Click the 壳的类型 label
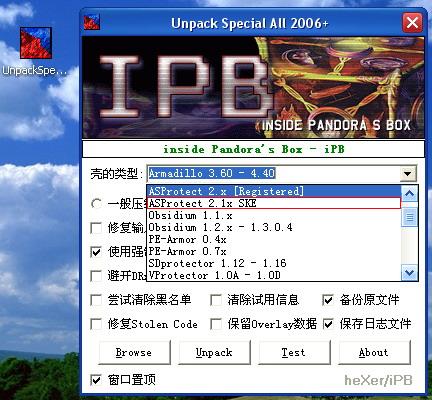 click(x=117, y=174)
